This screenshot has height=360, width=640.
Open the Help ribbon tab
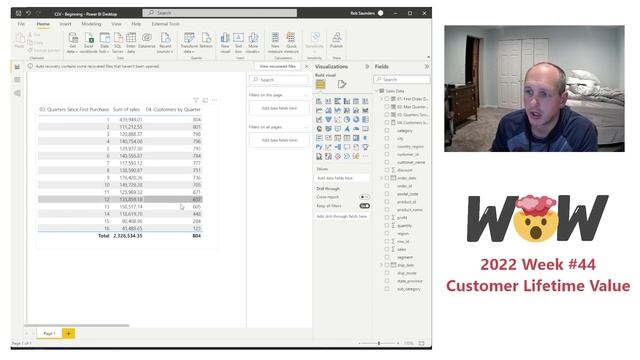click(136, 24)
